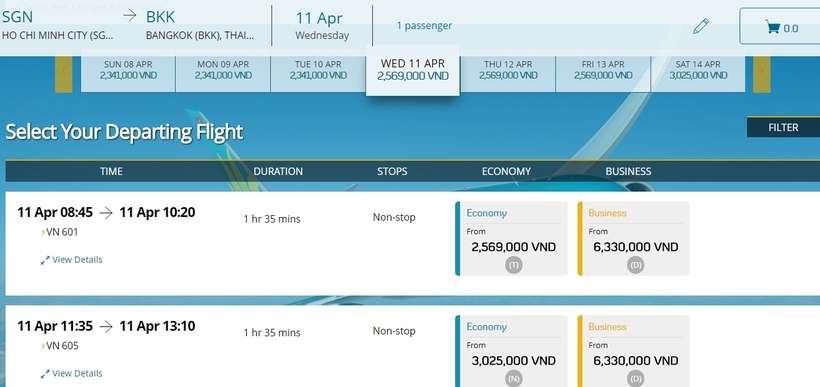Select the THU 12 APR date tab
The width and height of the screenshot is (820, 387).
click(508, 70)
